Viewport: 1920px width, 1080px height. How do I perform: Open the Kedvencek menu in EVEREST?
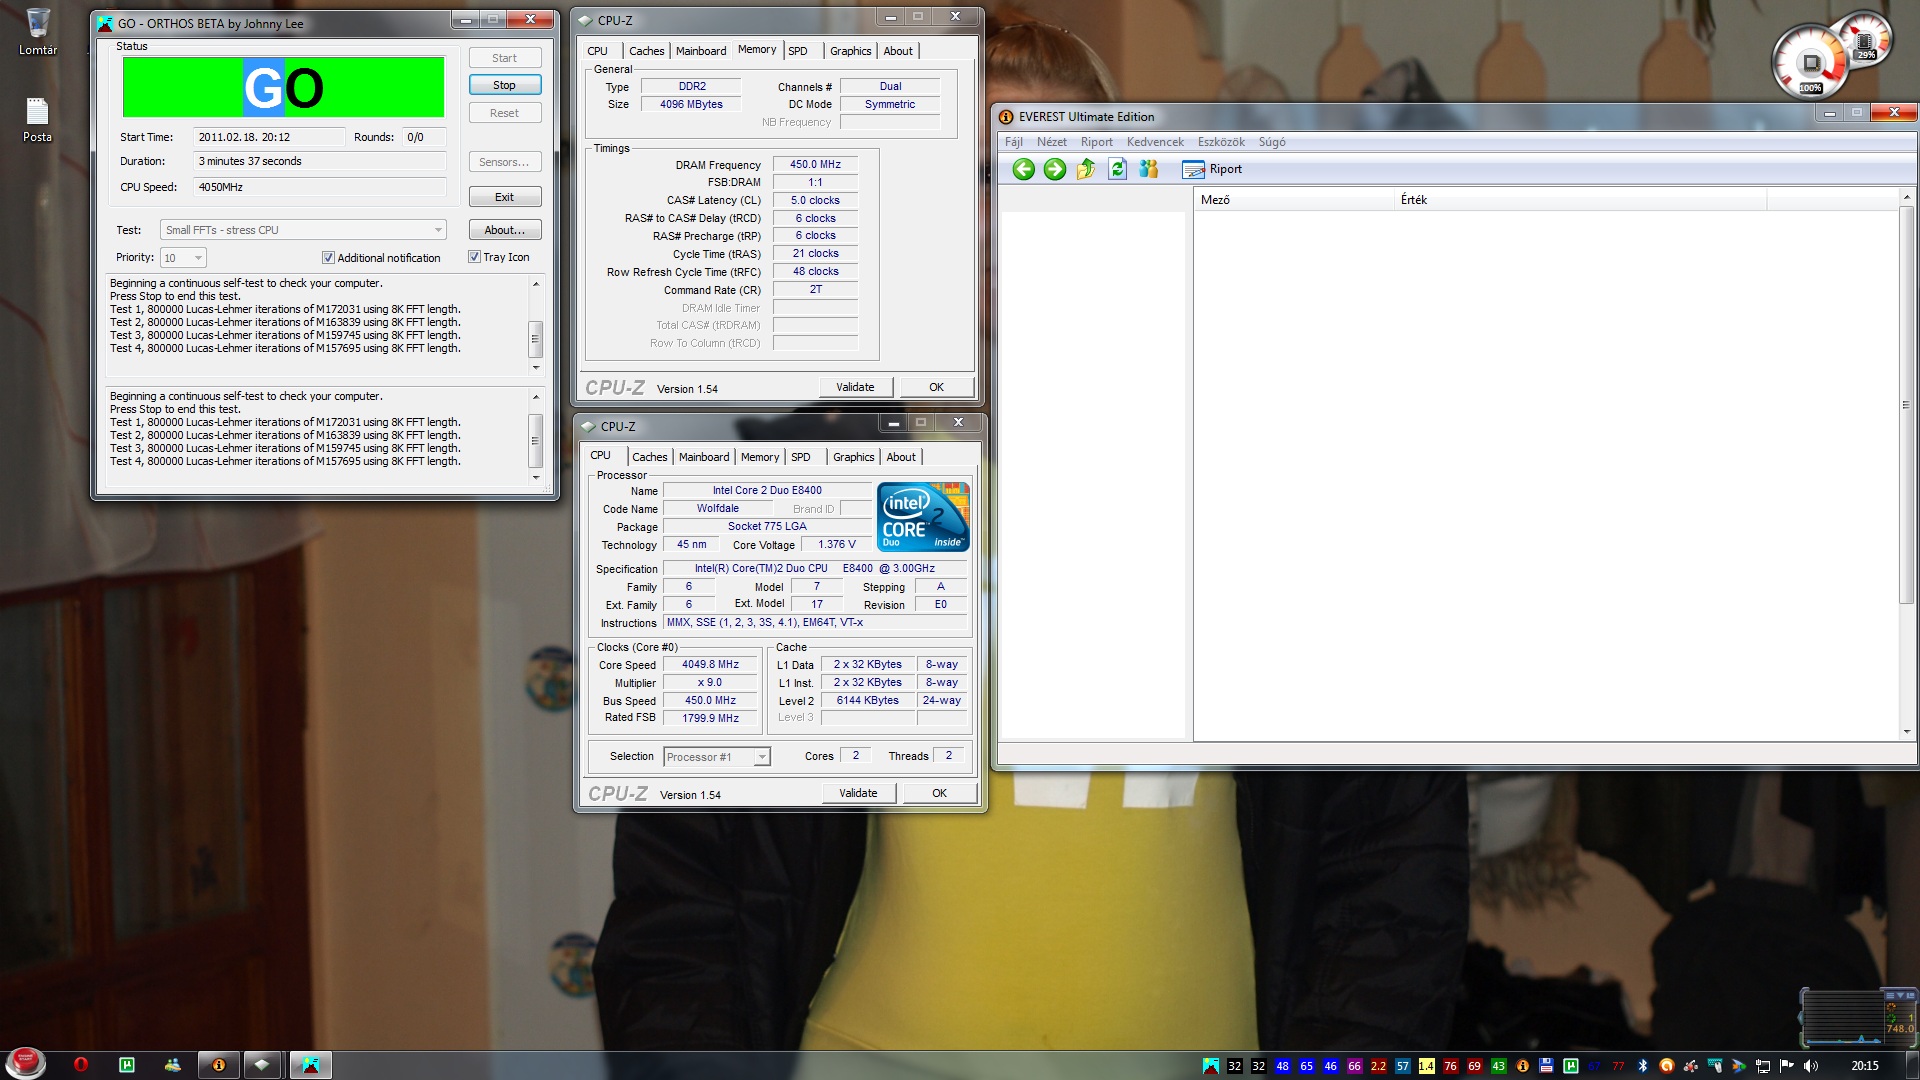click(x=1155, y=142)
